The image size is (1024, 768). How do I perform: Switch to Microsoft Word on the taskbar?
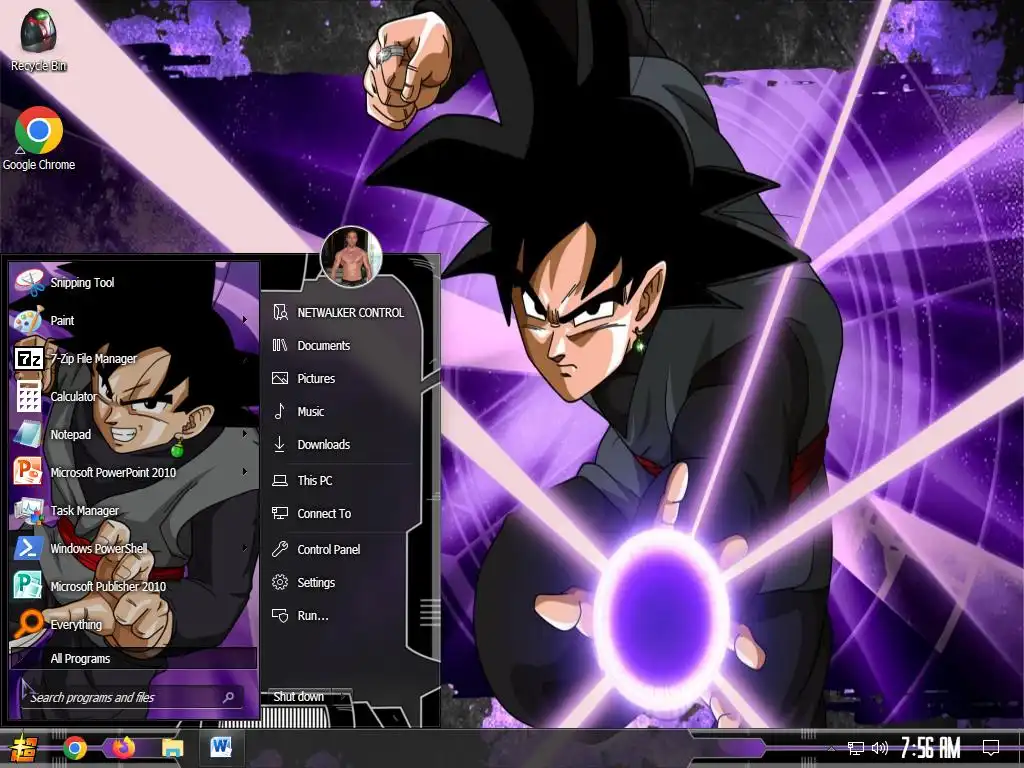[x=221, y=747]
